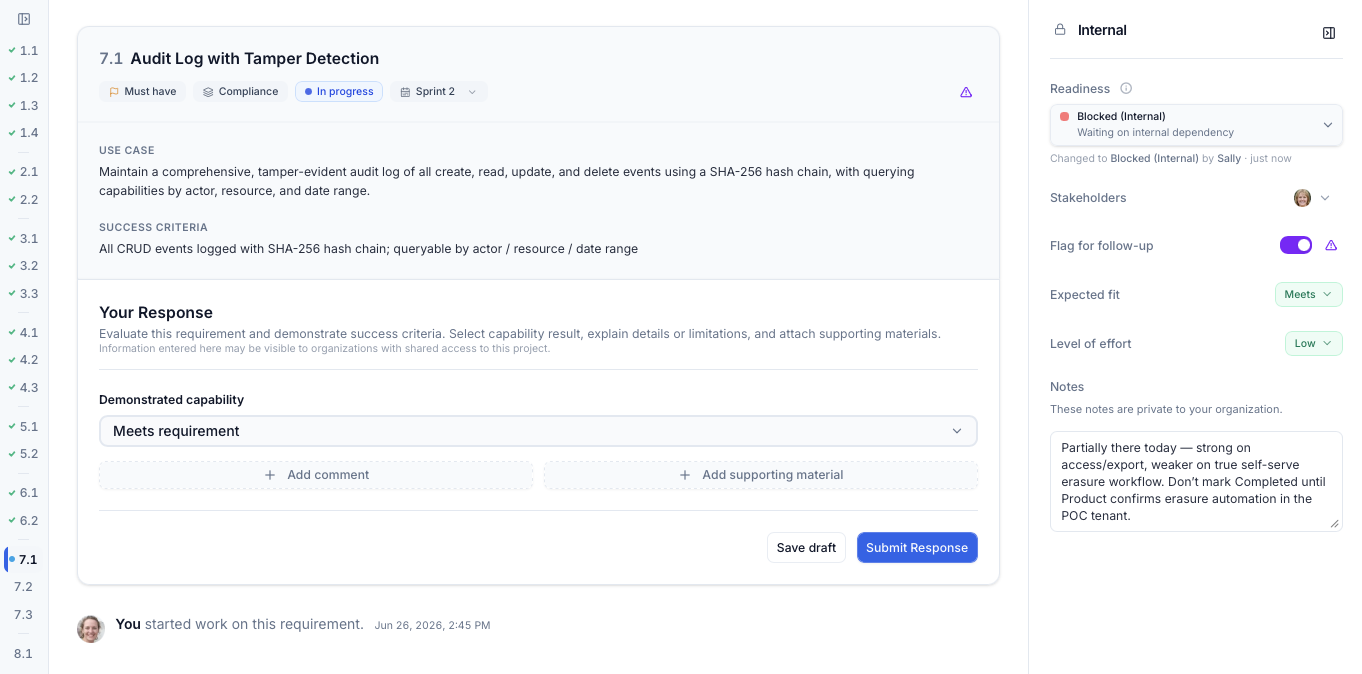Expand the Stakeholders chevron
Screen dimensions: 1362x674
[x=1325, y=198]
